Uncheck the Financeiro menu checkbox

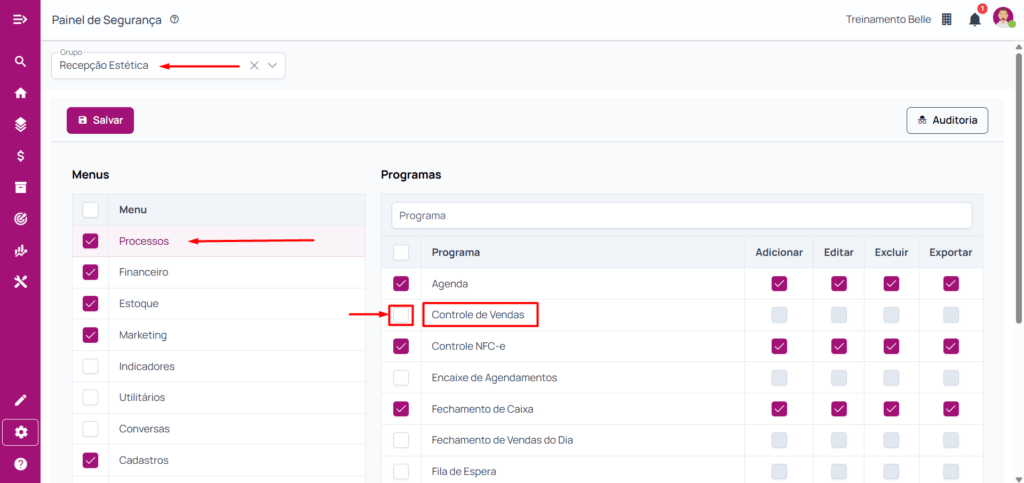pyautogui.click(x=91, y=272)
